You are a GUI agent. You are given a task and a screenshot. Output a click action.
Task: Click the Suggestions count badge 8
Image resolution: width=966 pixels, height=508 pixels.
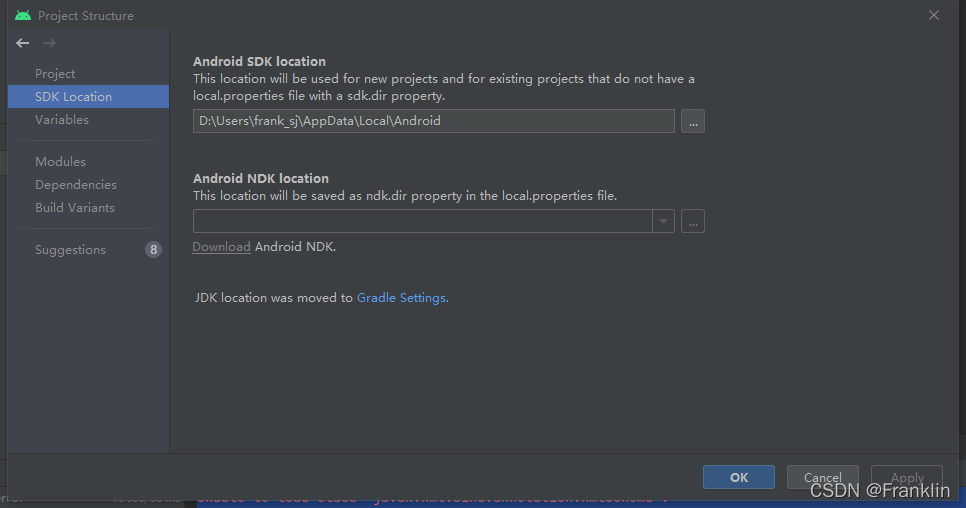[153, 249]
